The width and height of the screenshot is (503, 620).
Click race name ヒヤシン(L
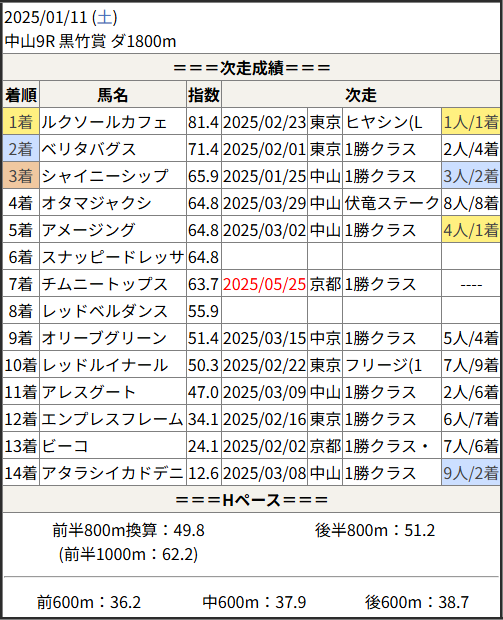[383, 122]
